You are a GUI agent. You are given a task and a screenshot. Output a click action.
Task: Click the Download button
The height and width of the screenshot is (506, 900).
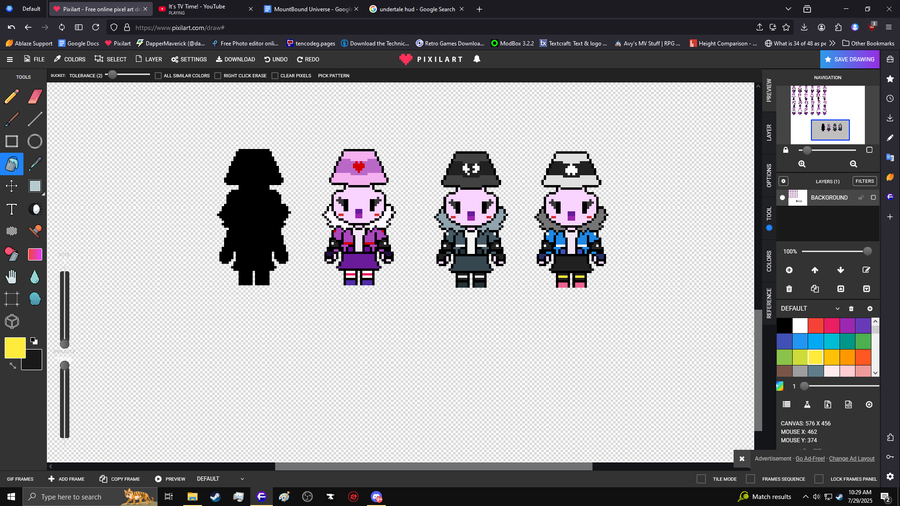235,59
